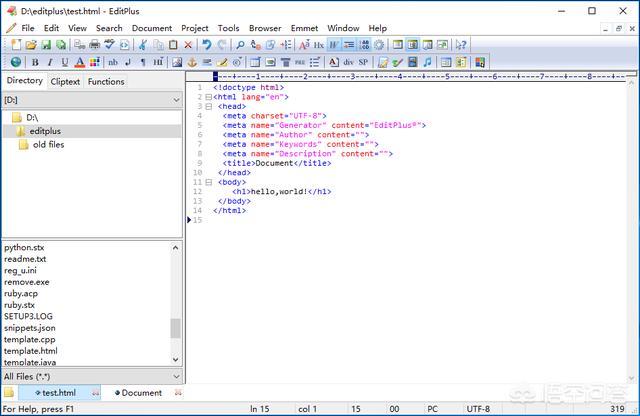Toggle Line Number display icon
The width and height of the screenshot is (640, 416).
click(364, 44)
